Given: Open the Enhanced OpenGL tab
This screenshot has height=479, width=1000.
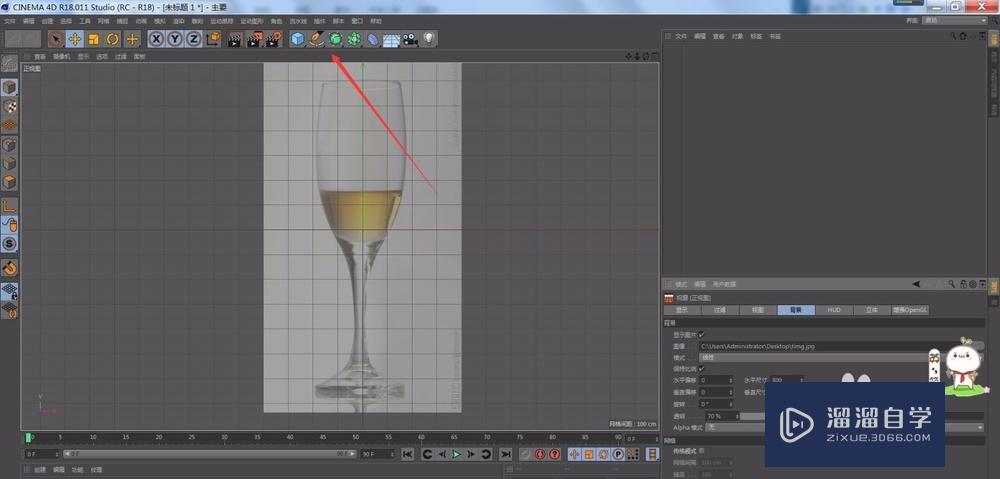Looking at the screenshot, I should click(911, 310).
